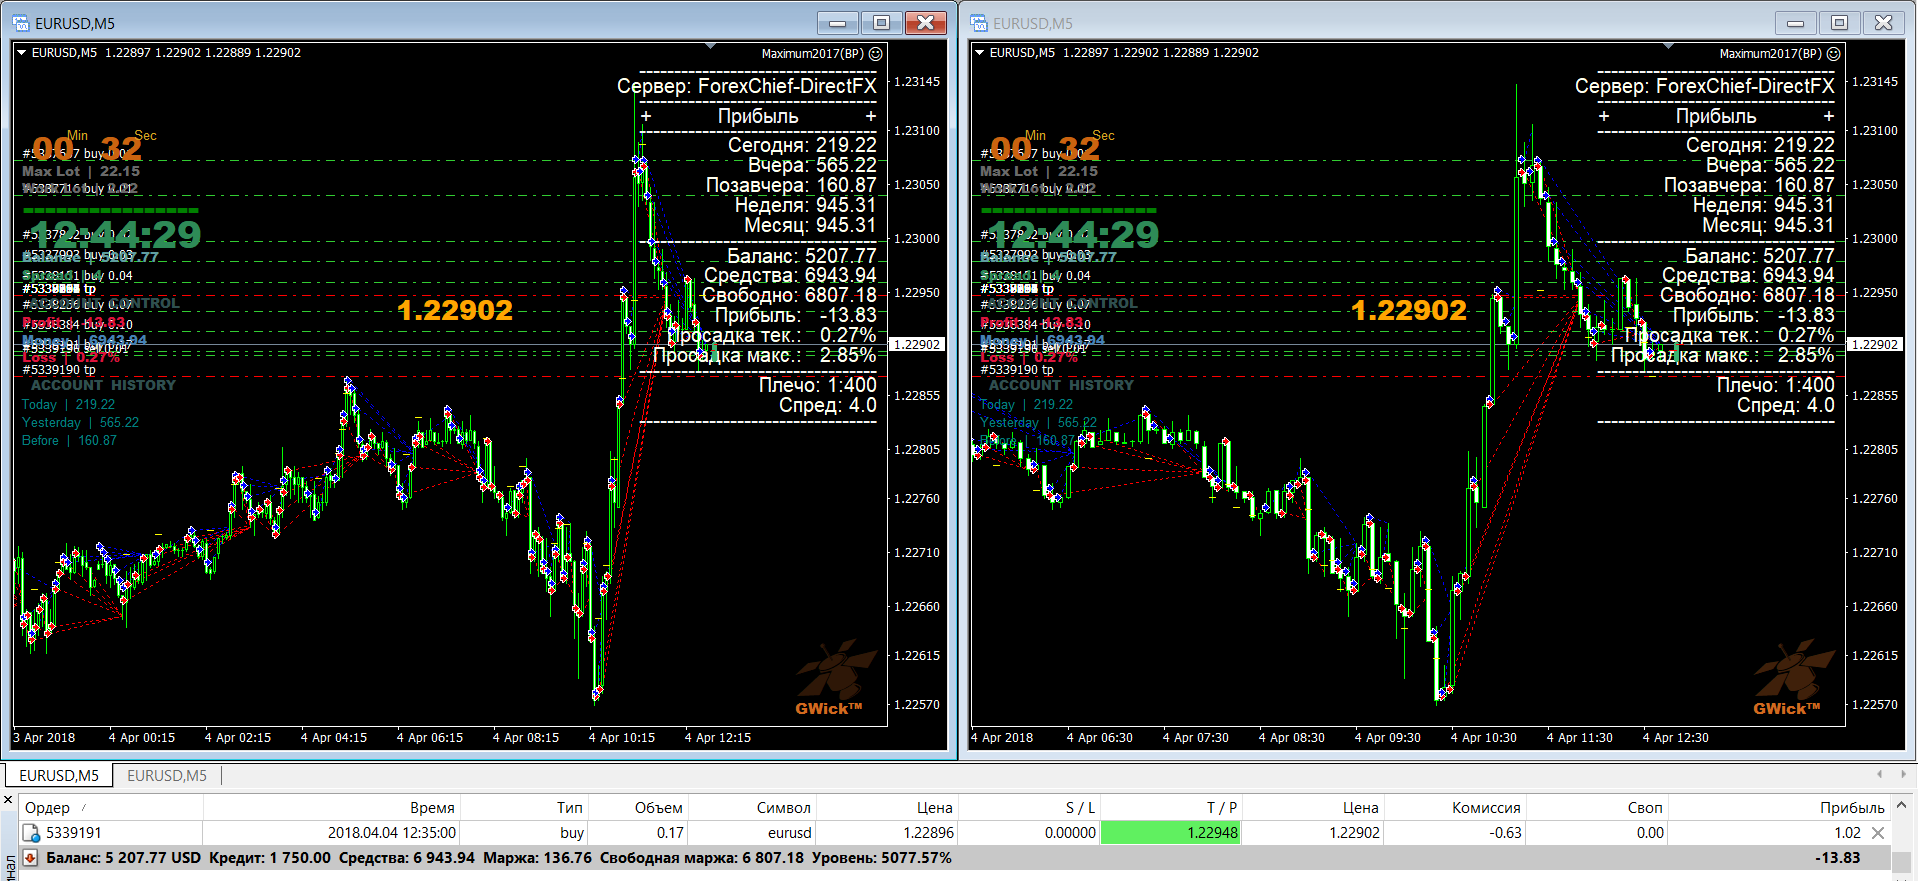Switch to the first EURUSD,M5 chart tab
This screenshot has width=1918, height=881.
coord(59,775)
